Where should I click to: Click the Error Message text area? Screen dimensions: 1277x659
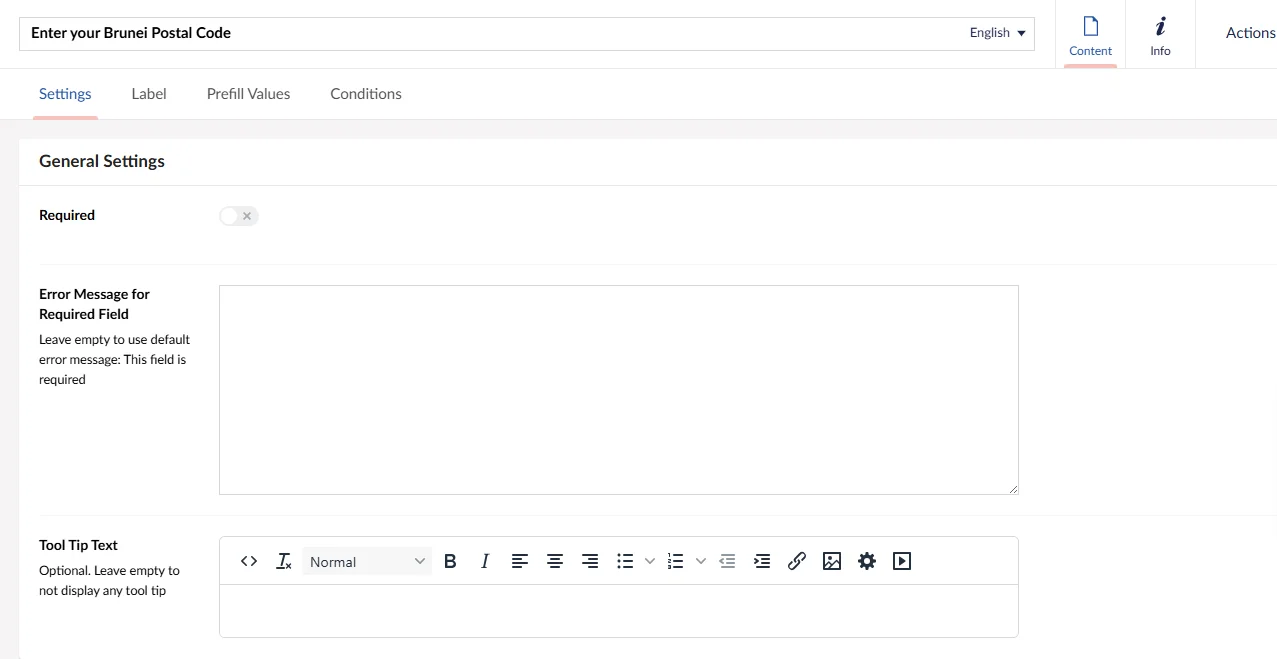point(618,389)
